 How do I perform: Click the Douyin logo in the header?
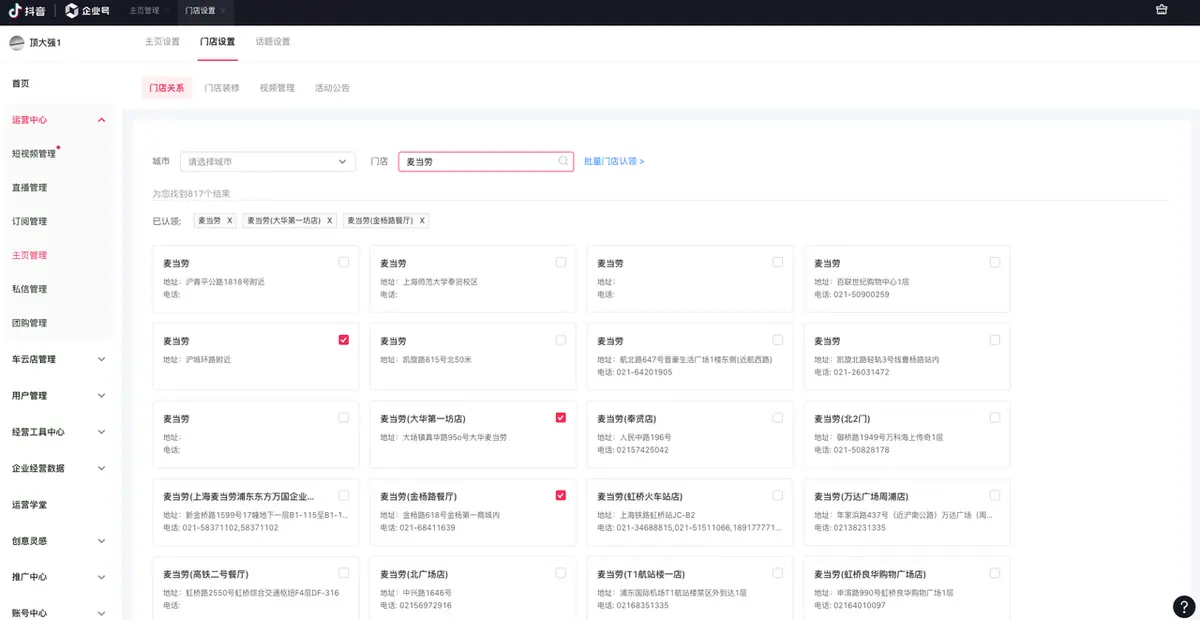click(29, 11)
